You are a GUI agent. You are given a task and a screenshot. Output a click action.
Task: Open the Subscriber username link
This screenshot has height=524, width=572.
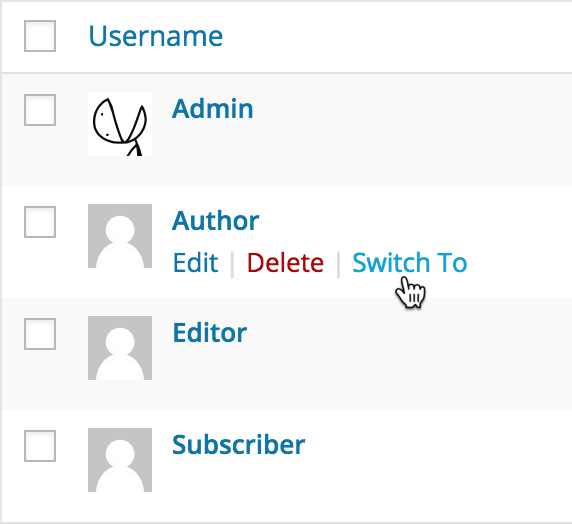(x=239, y=445)
